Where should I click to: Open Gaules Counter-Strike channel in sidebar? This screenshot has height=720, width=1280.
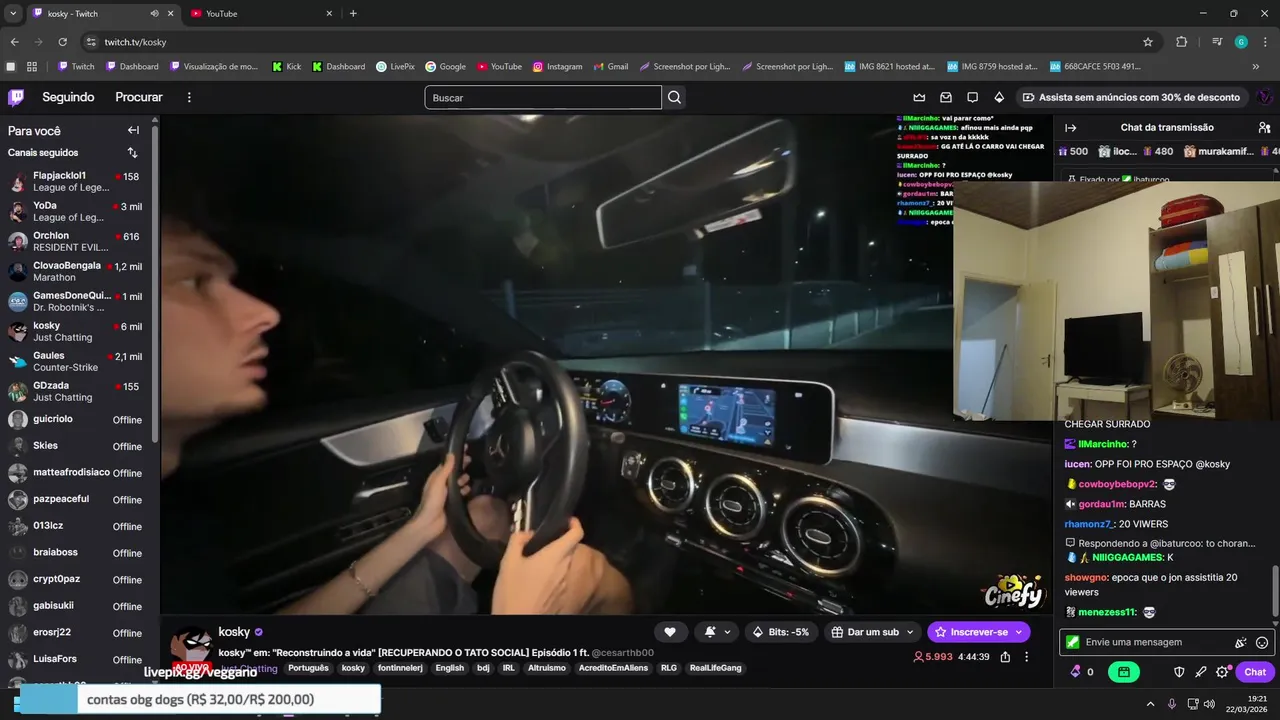(78, 361)
